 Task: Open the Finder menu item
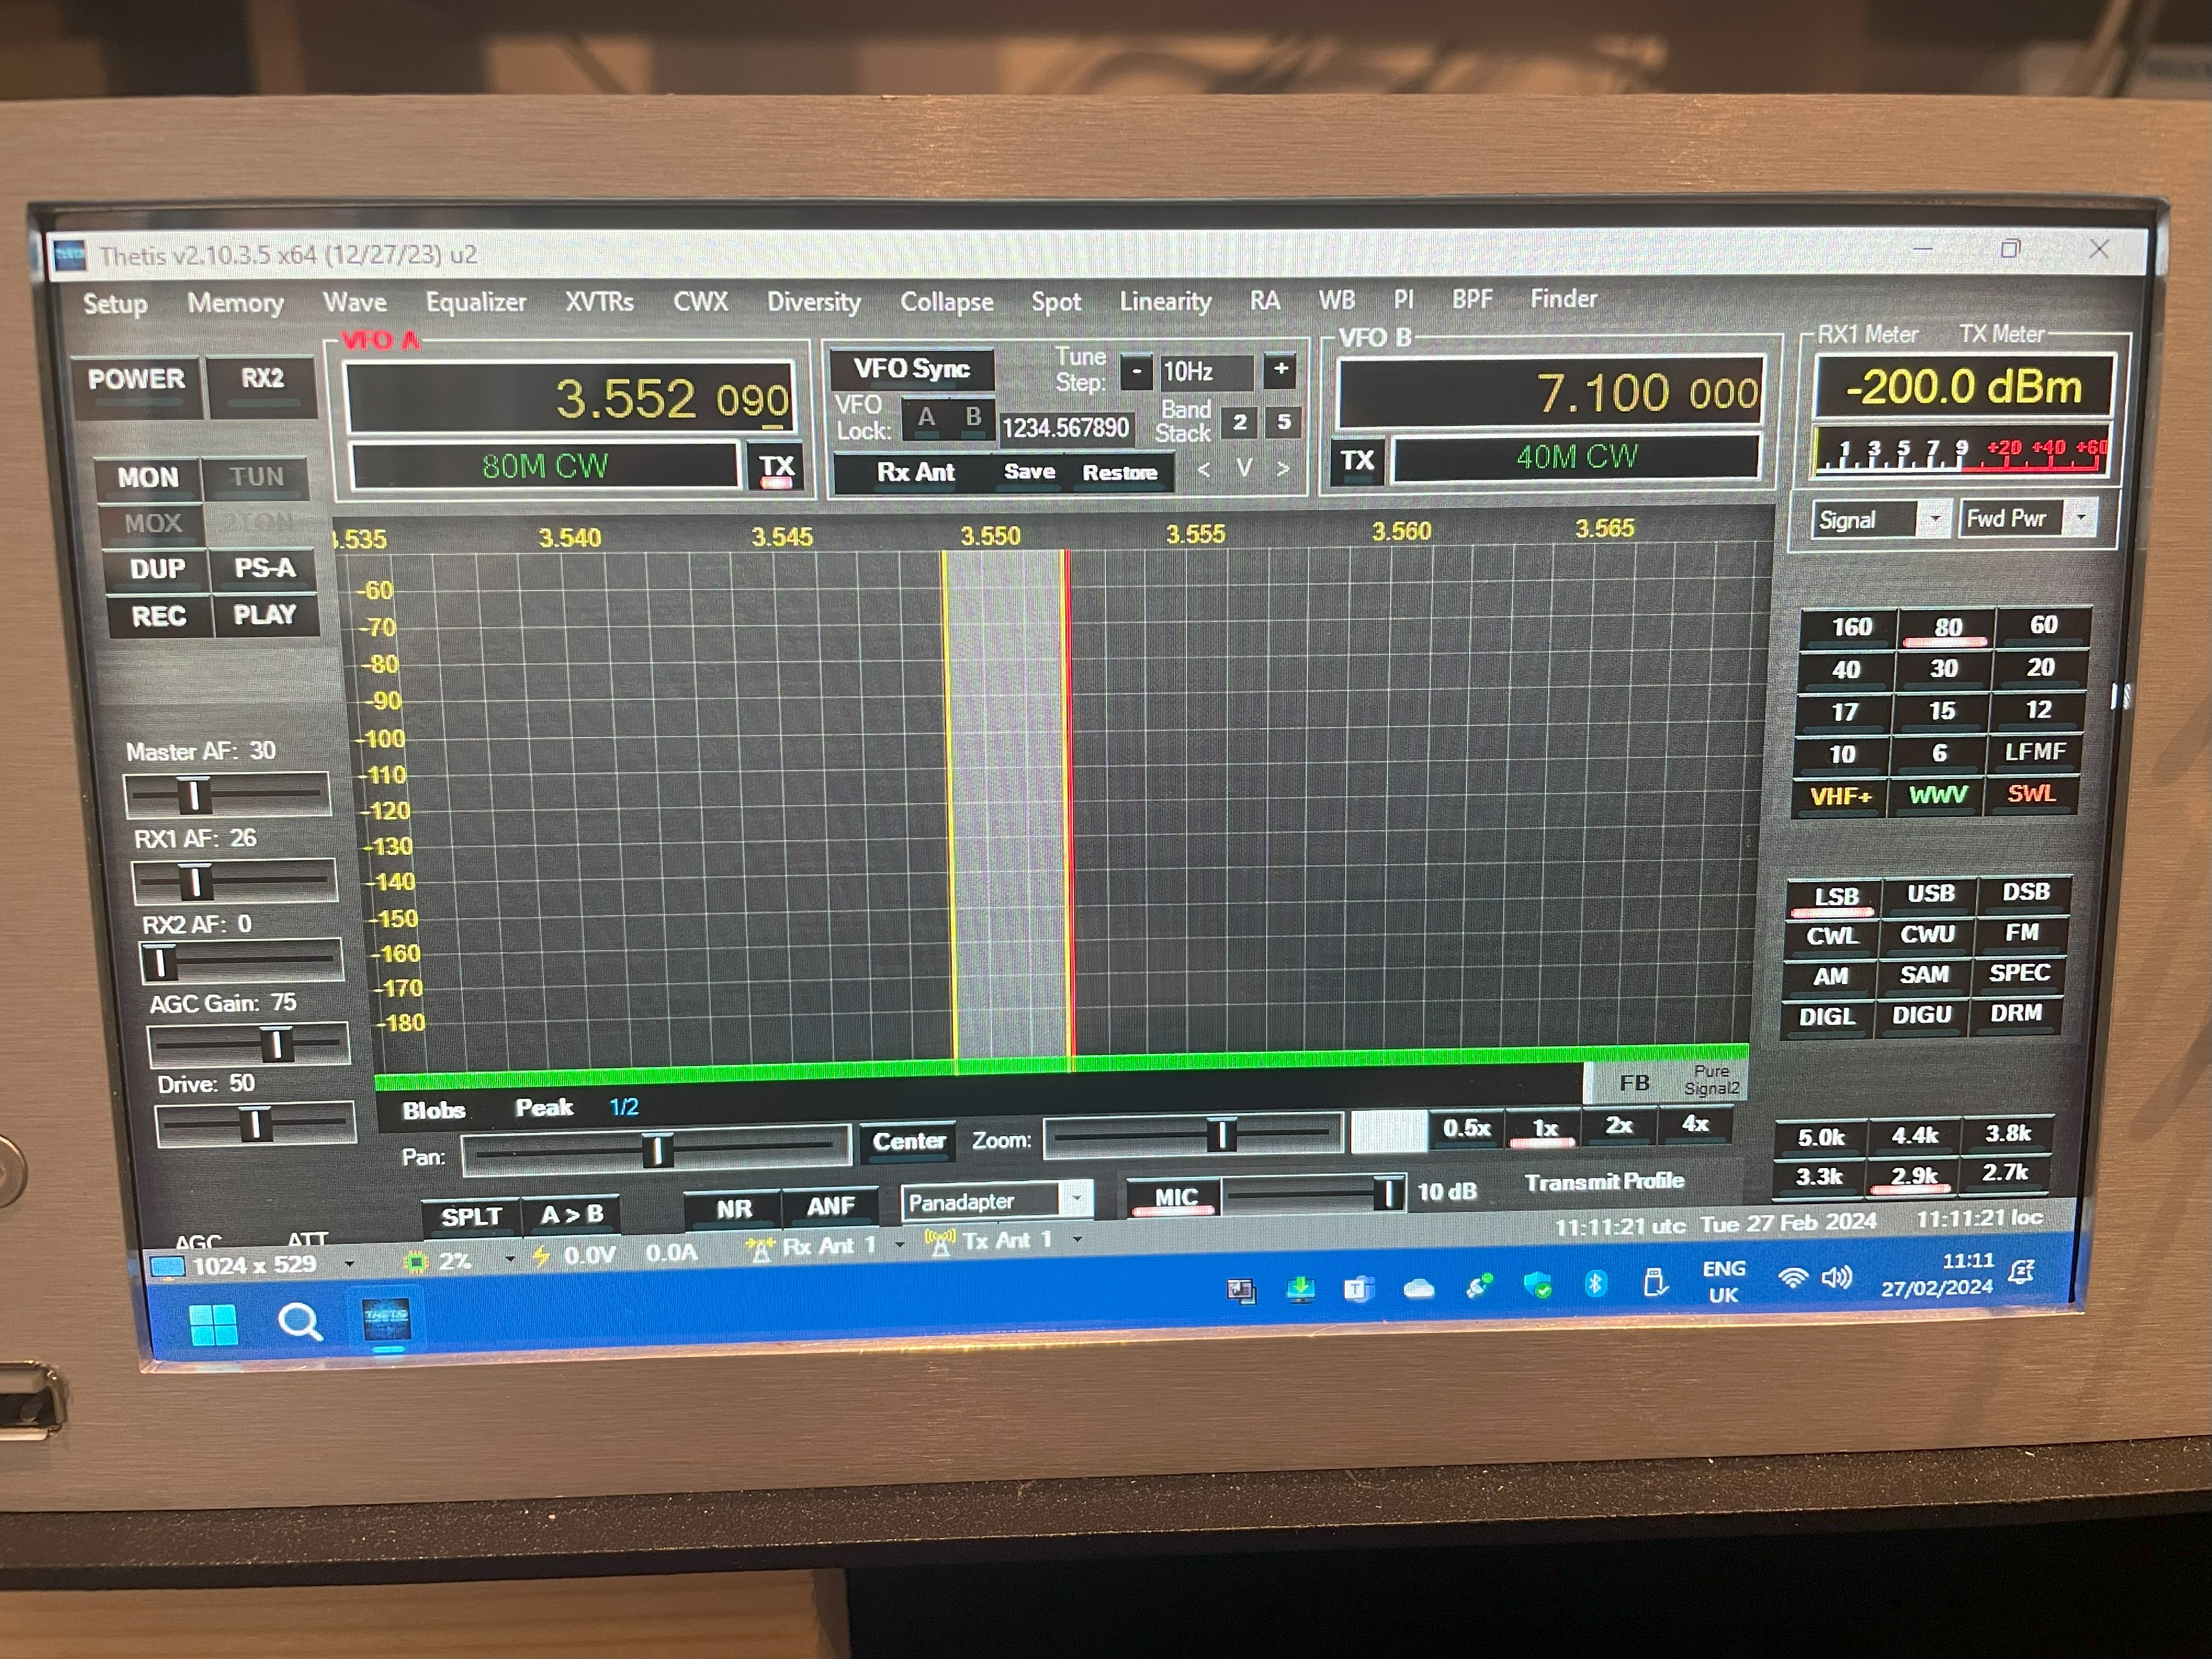(1564, 298)
